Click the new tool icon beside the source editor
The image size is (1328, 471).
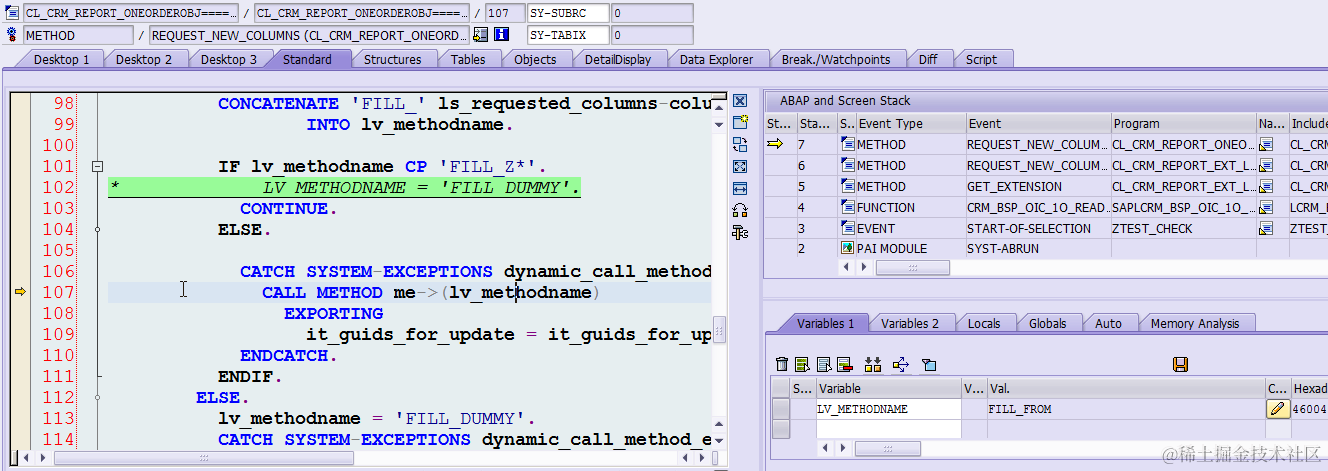[x=740, y=122]
